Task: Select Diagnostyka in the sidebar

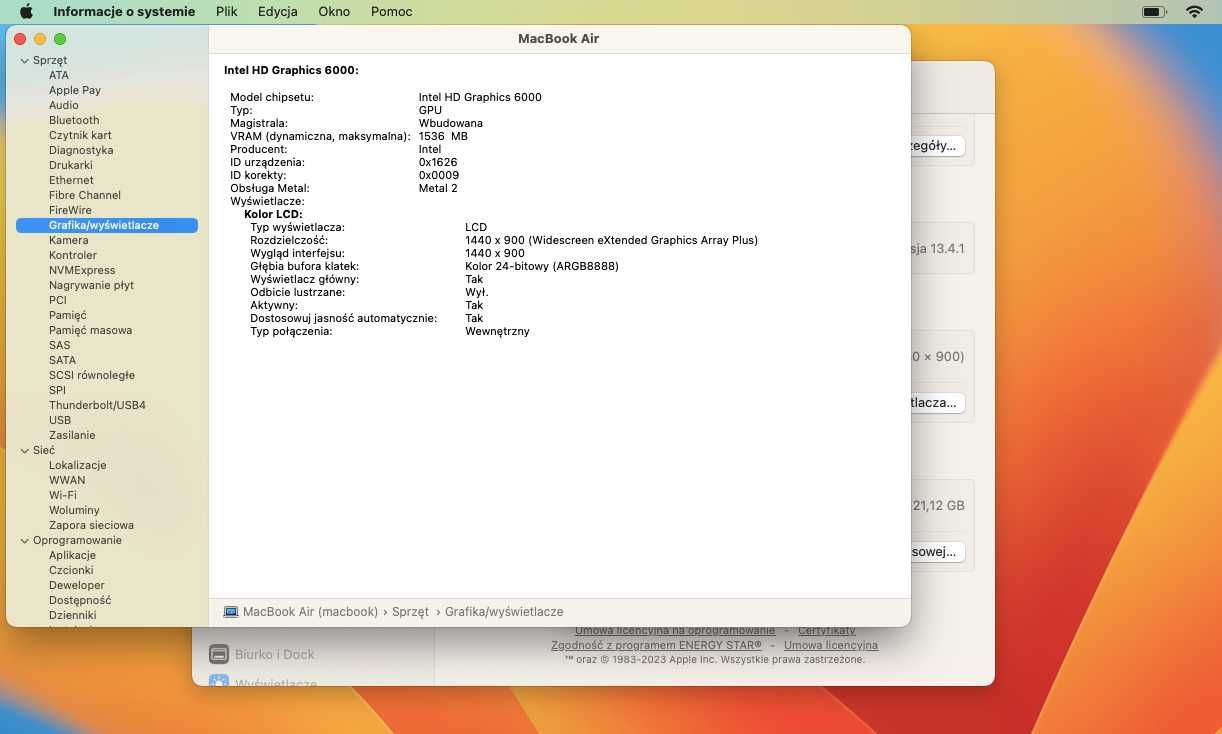Action: pos(81,150)
